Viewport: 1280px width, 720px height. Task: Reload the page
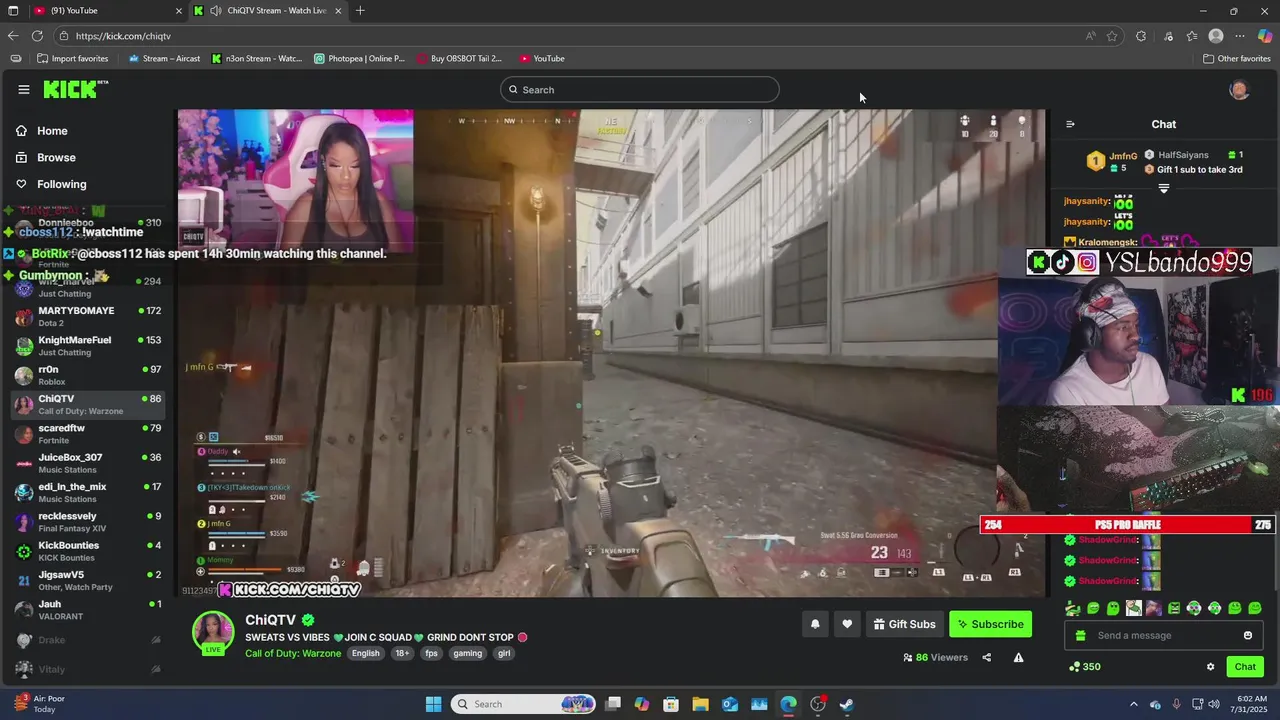click(x=37, y=36)
